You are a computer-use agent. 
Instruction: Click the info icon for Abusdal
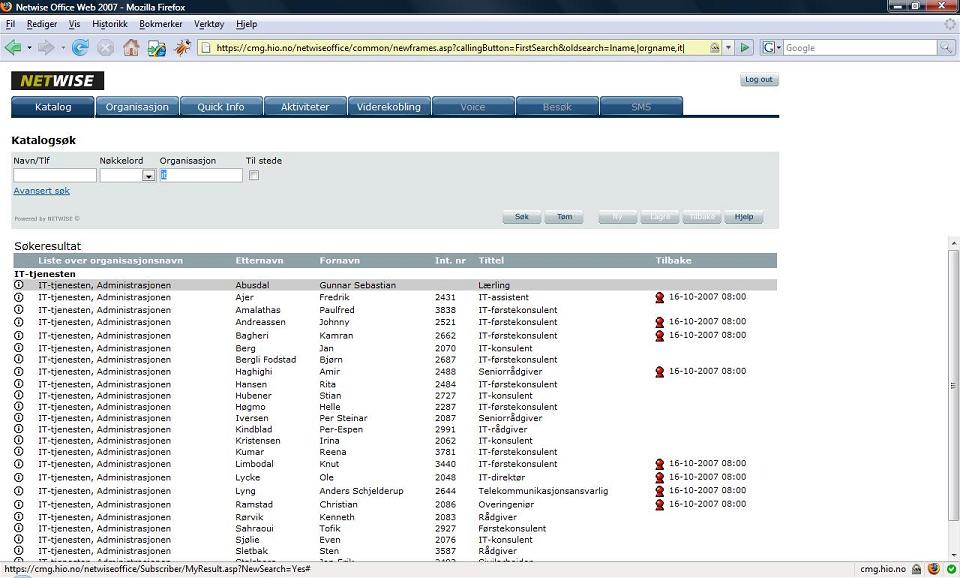(x=18, y=285)
